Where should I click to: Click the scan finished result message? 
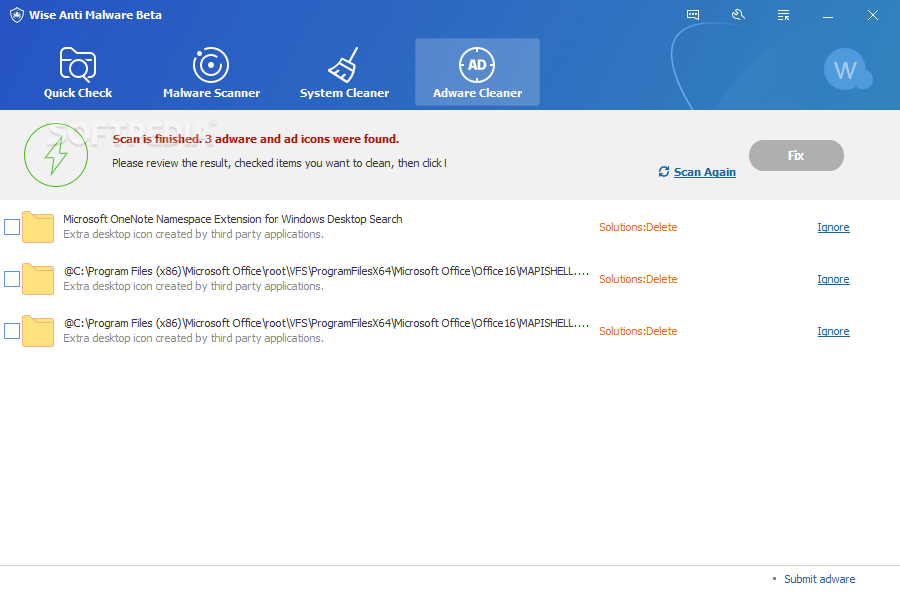point(255,139)
